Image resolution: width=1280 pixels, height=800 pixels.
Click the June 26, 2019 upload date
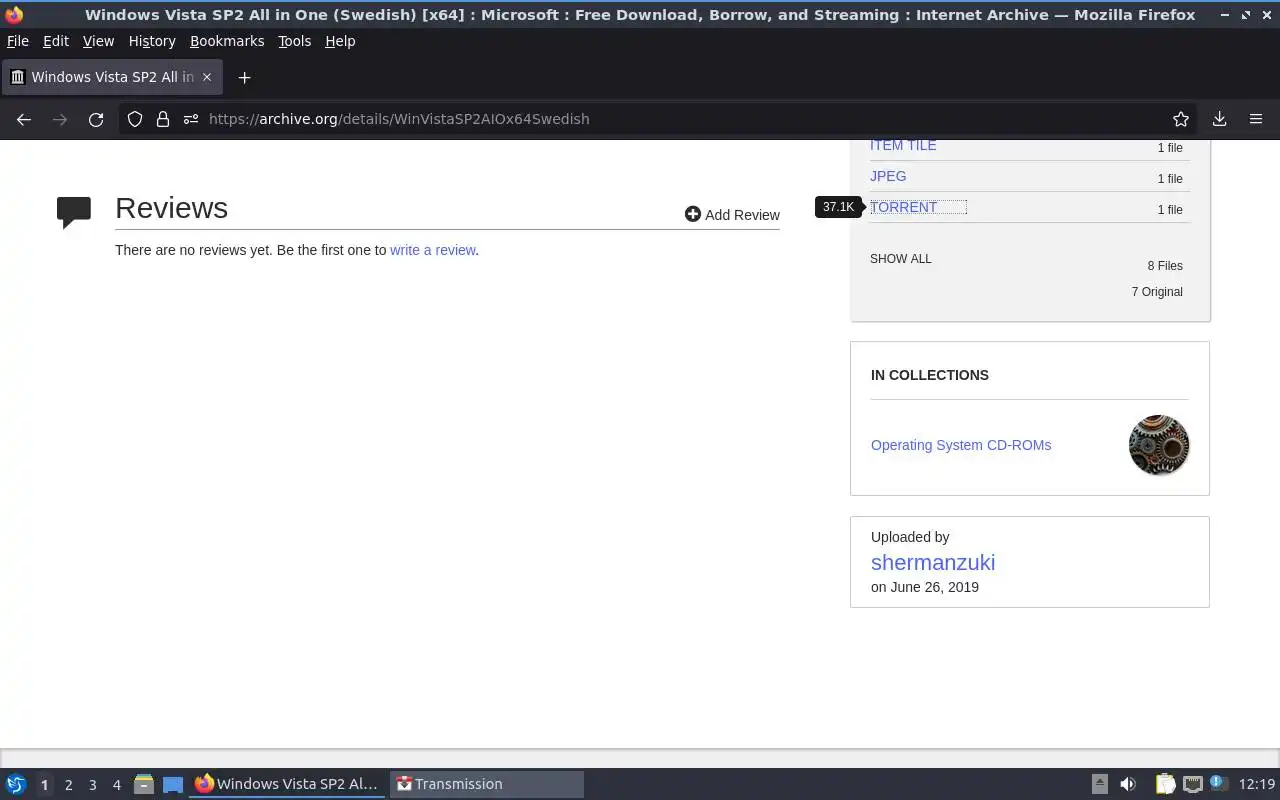(x=934, y=587)
